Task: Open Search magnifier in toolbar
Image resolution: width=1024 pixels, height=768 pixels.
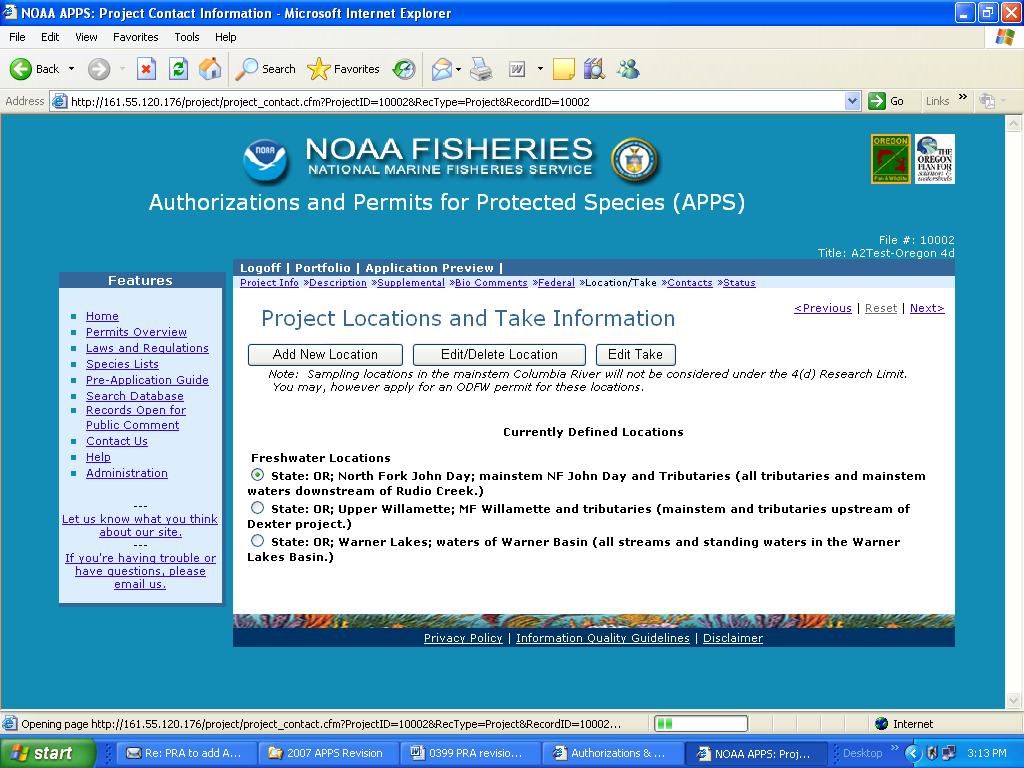Action: pos(247,69)
